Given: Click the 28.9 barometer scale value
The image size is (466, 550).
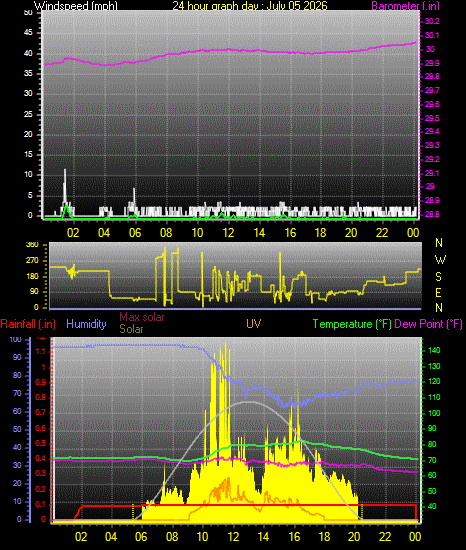Looking at the screenshot, I should [x=432, y=201].
